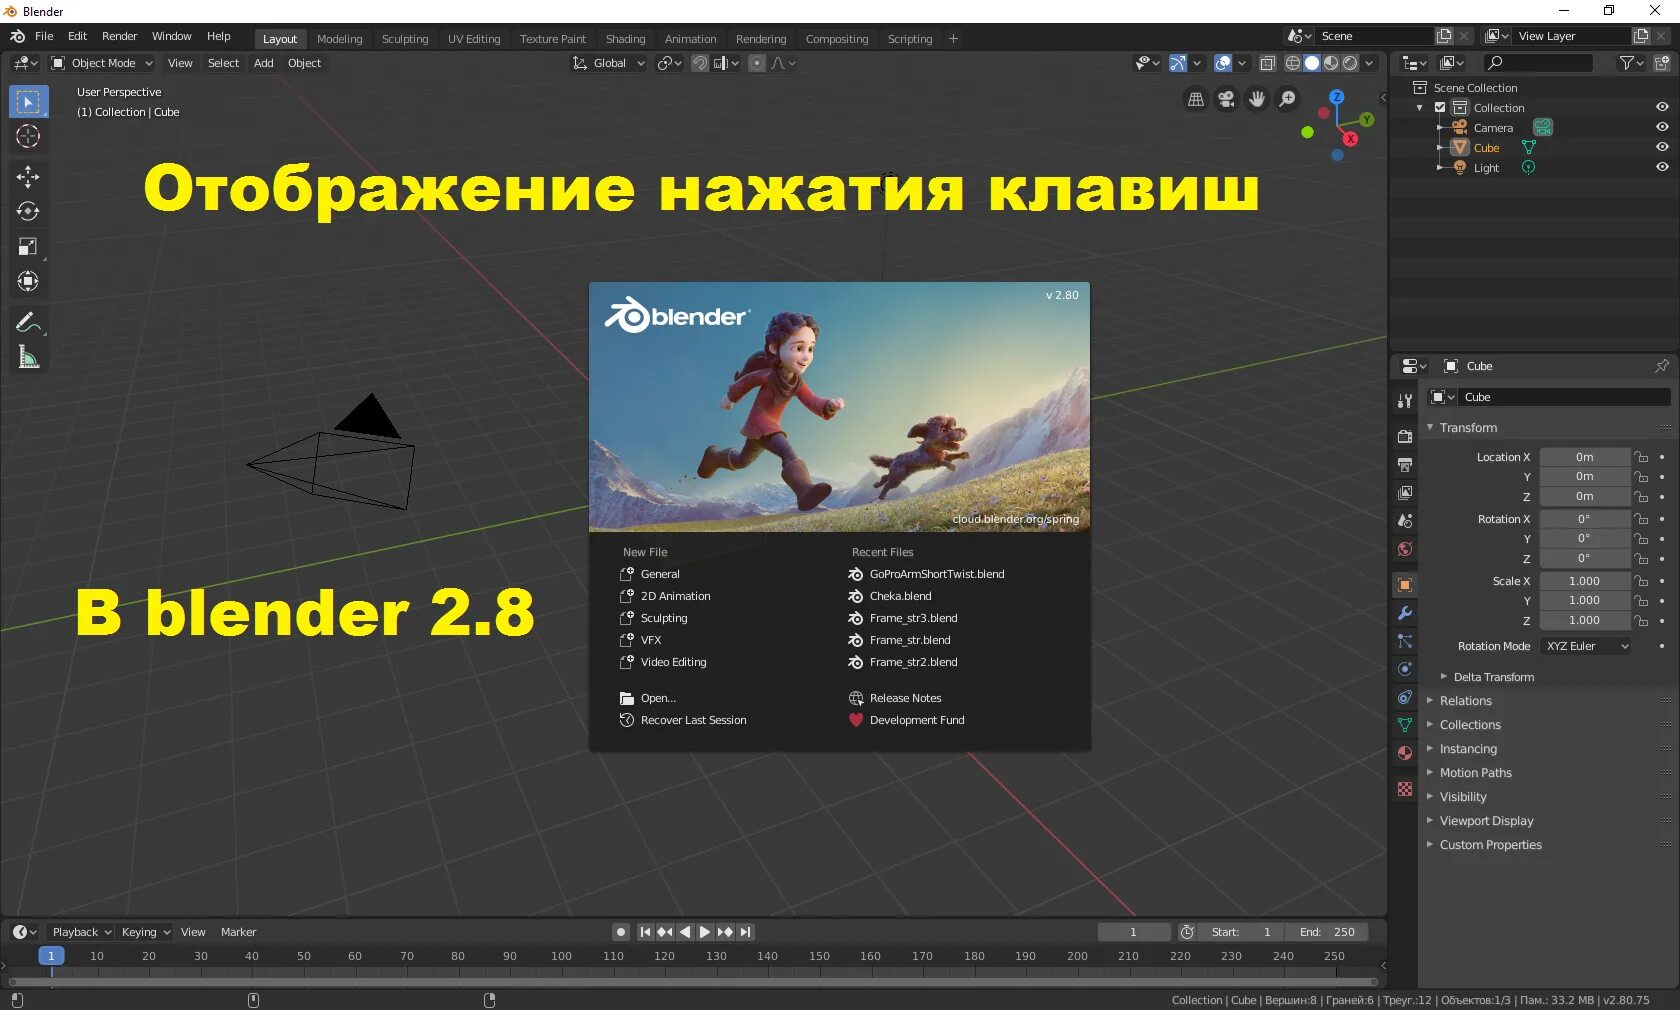Activate the Cursor tool
This screenshot has width=1680, height=1010.
[28, 136]
